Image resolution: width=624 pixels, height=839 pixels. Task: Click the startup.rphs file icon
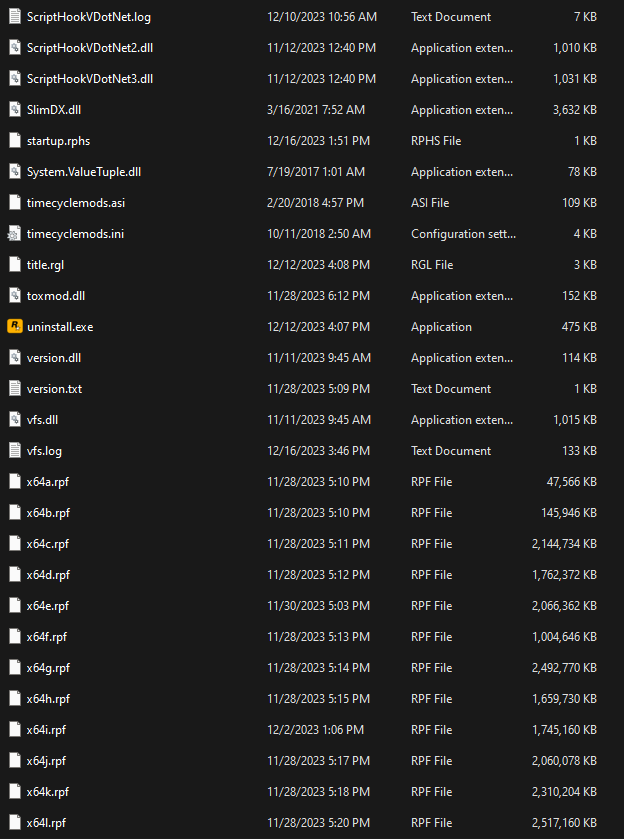[x=15, y=140]
